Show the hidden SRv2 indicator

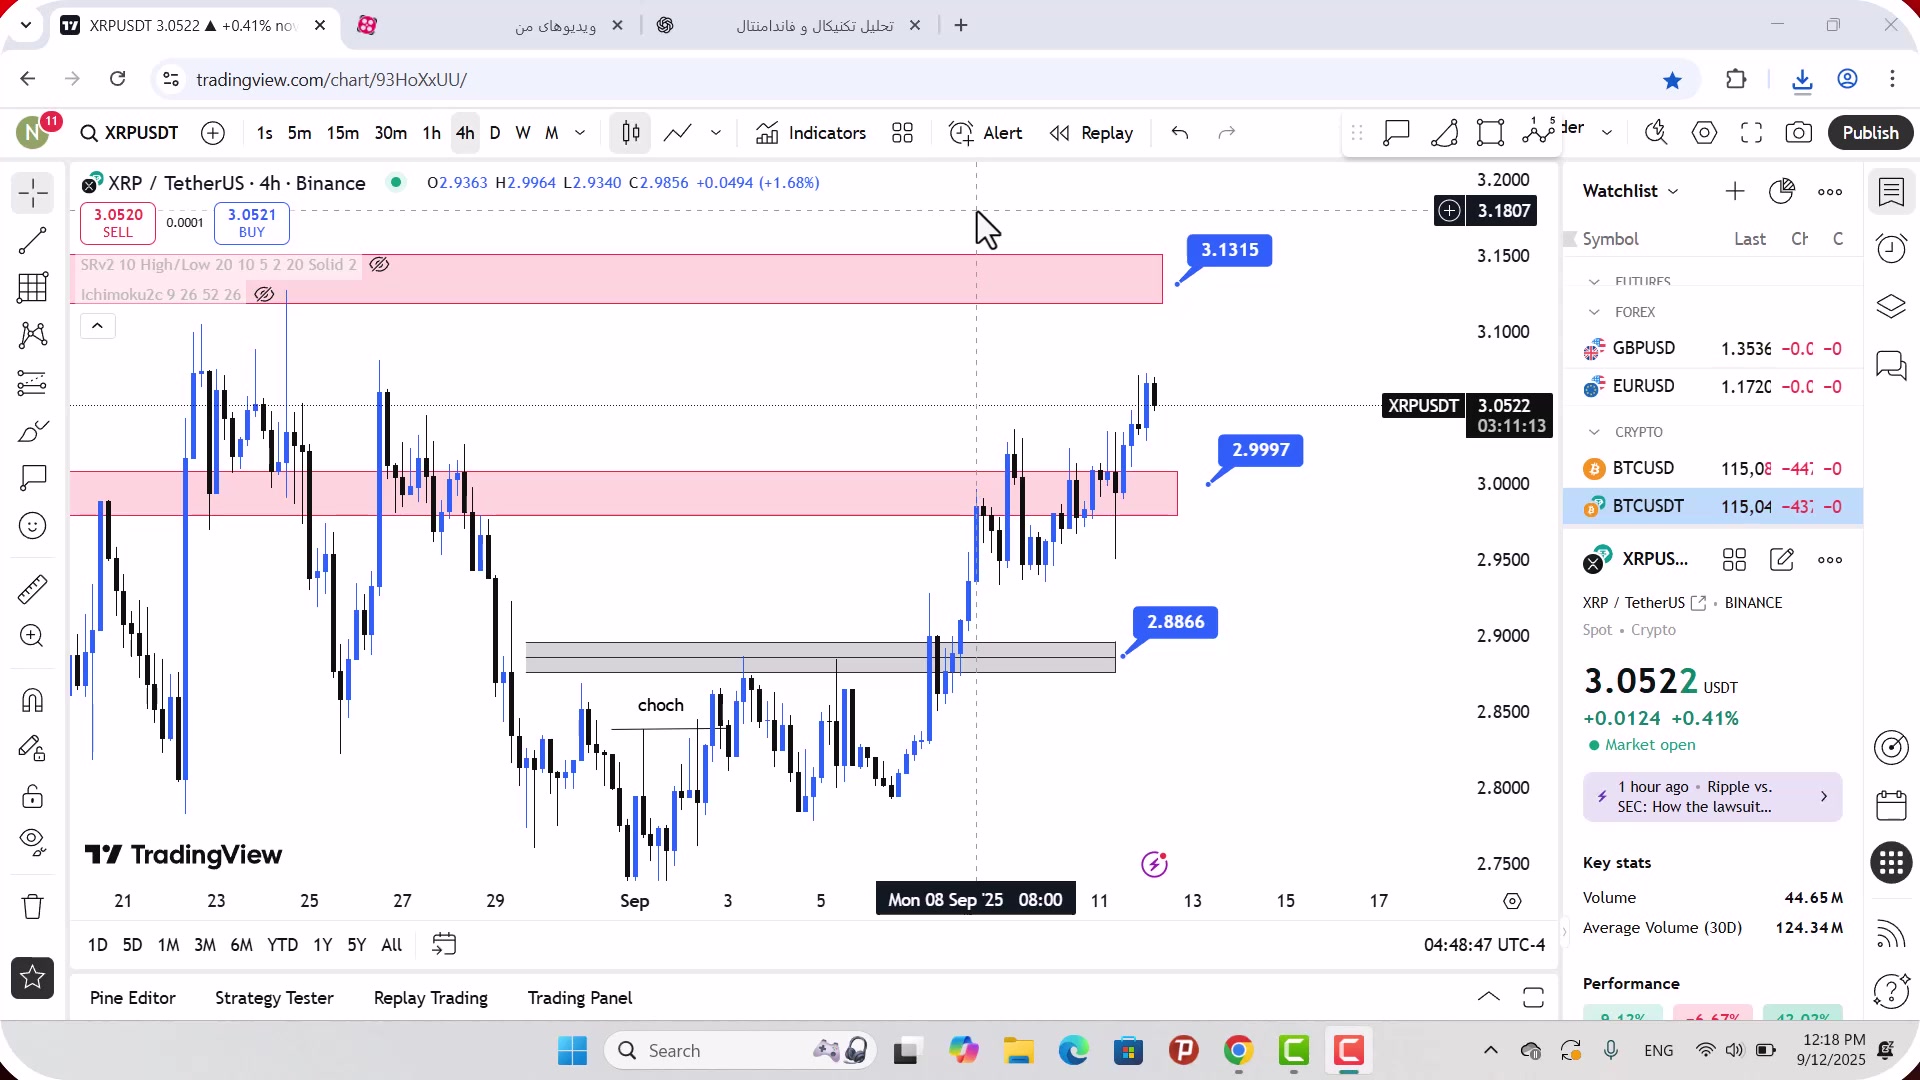point(379,265)
